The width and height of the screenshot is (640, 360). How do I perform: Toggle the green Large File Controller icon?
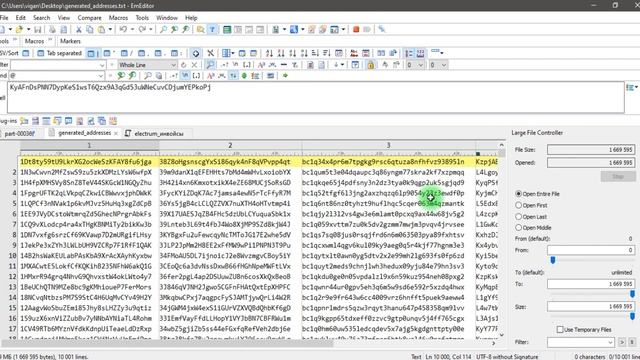click(x=227, y=29)
